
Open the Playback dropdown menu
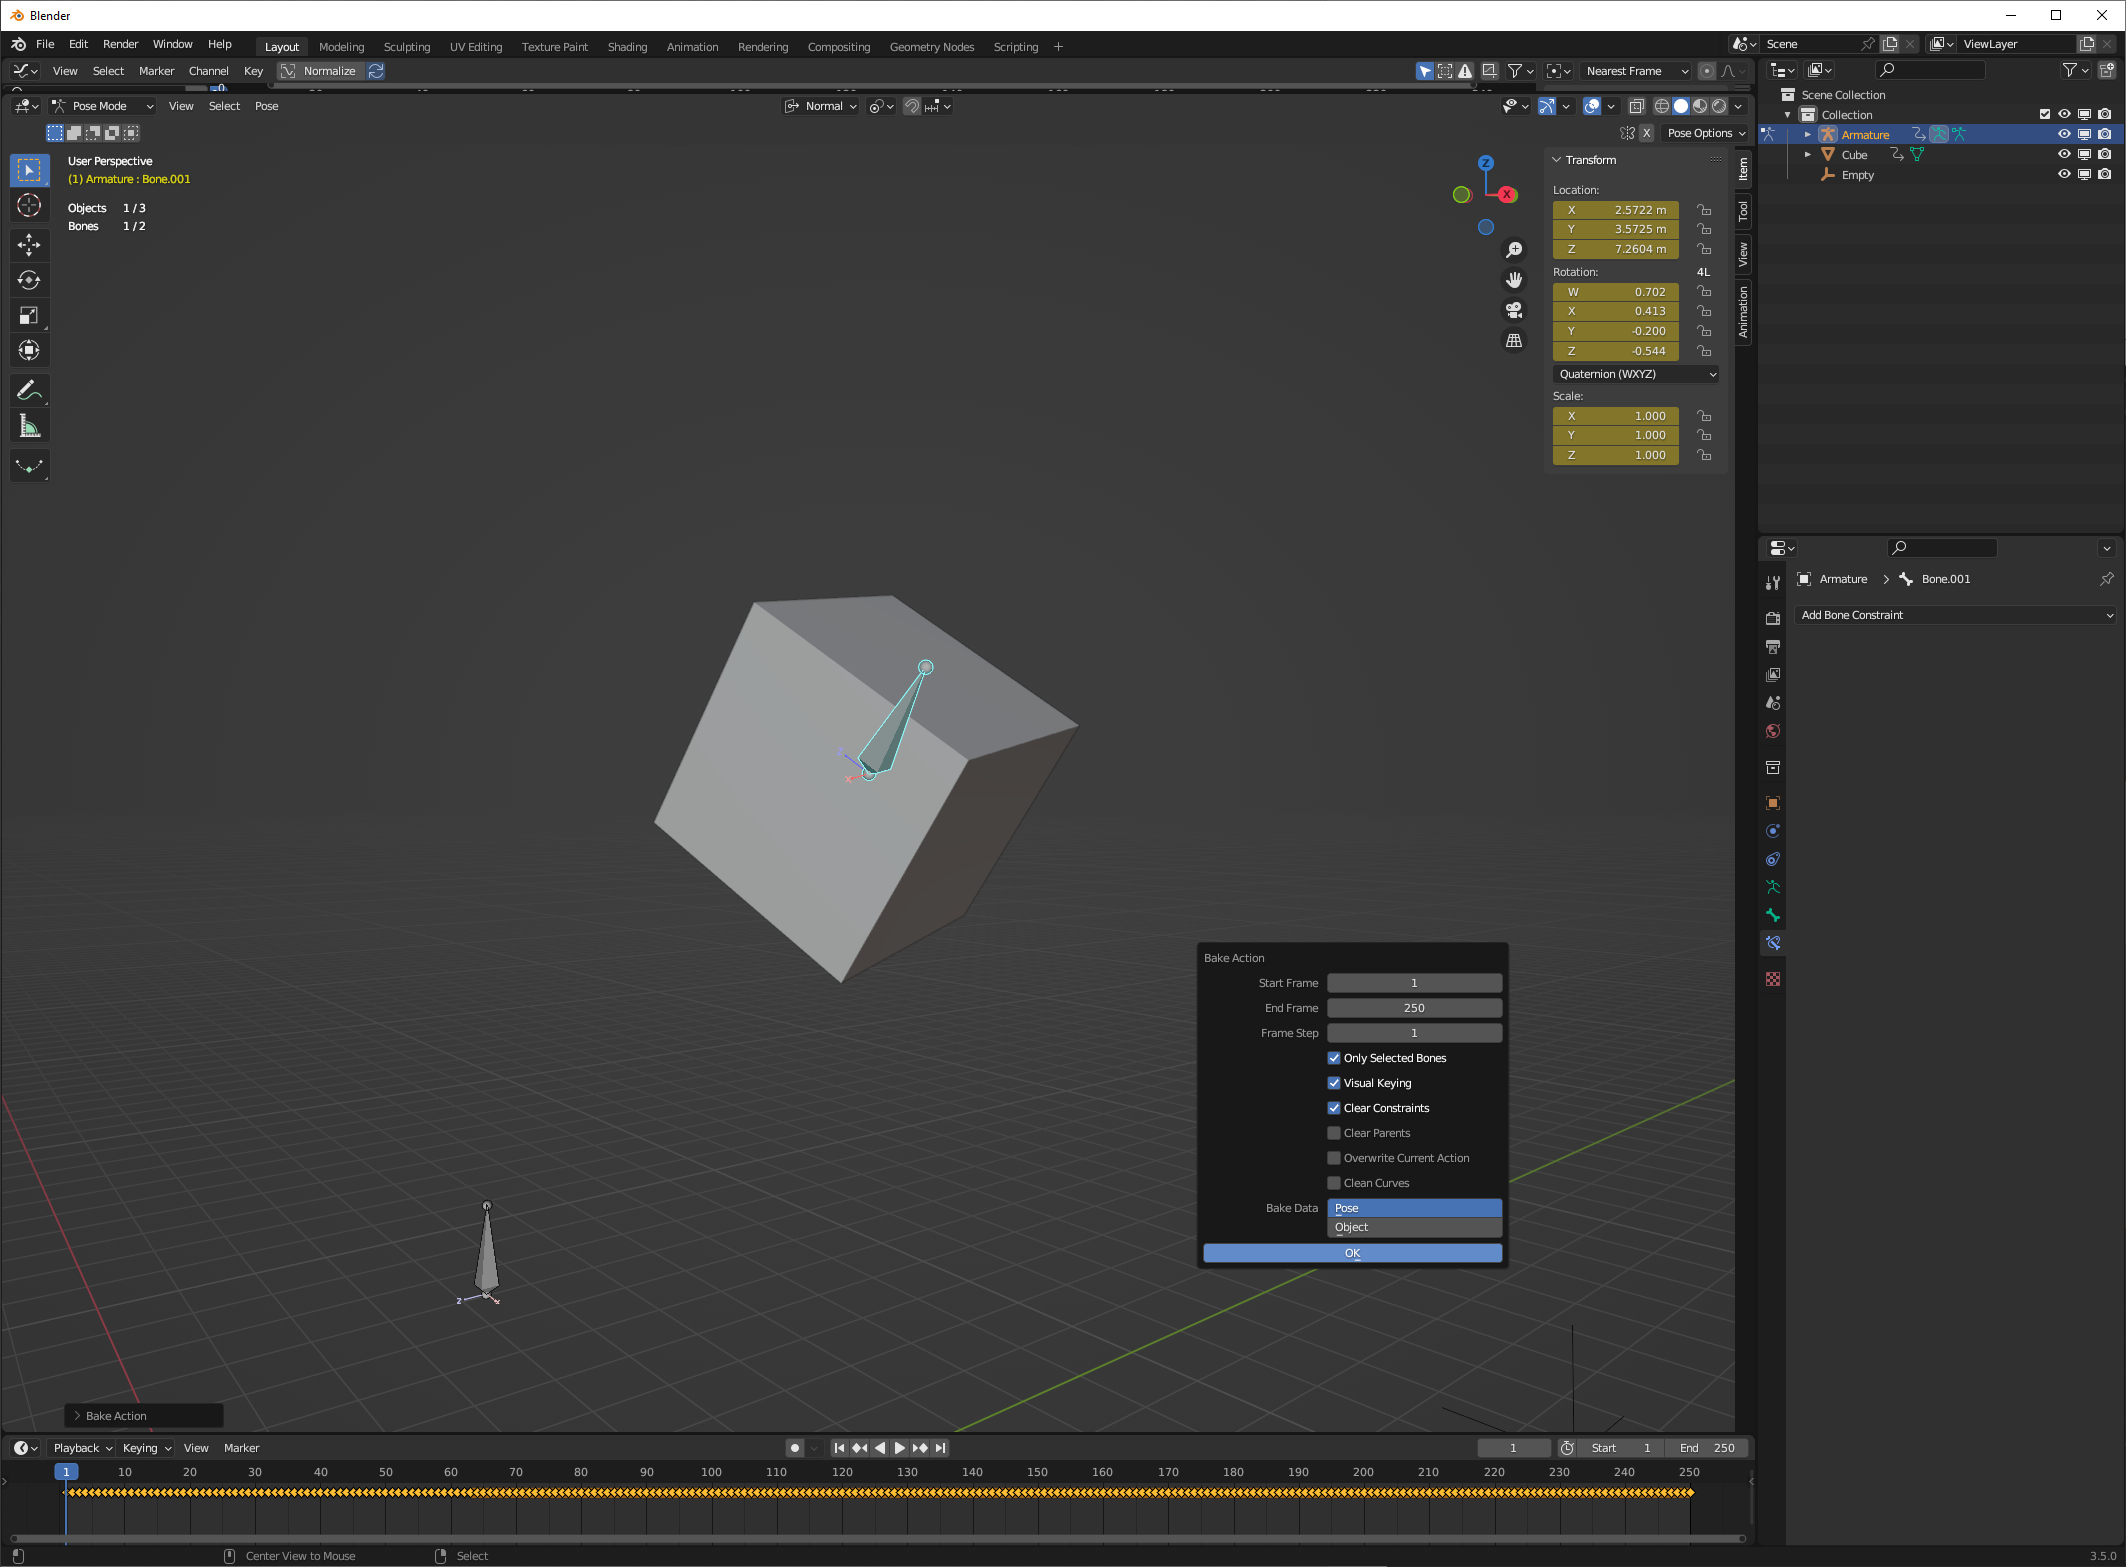tap(83, 1448)
